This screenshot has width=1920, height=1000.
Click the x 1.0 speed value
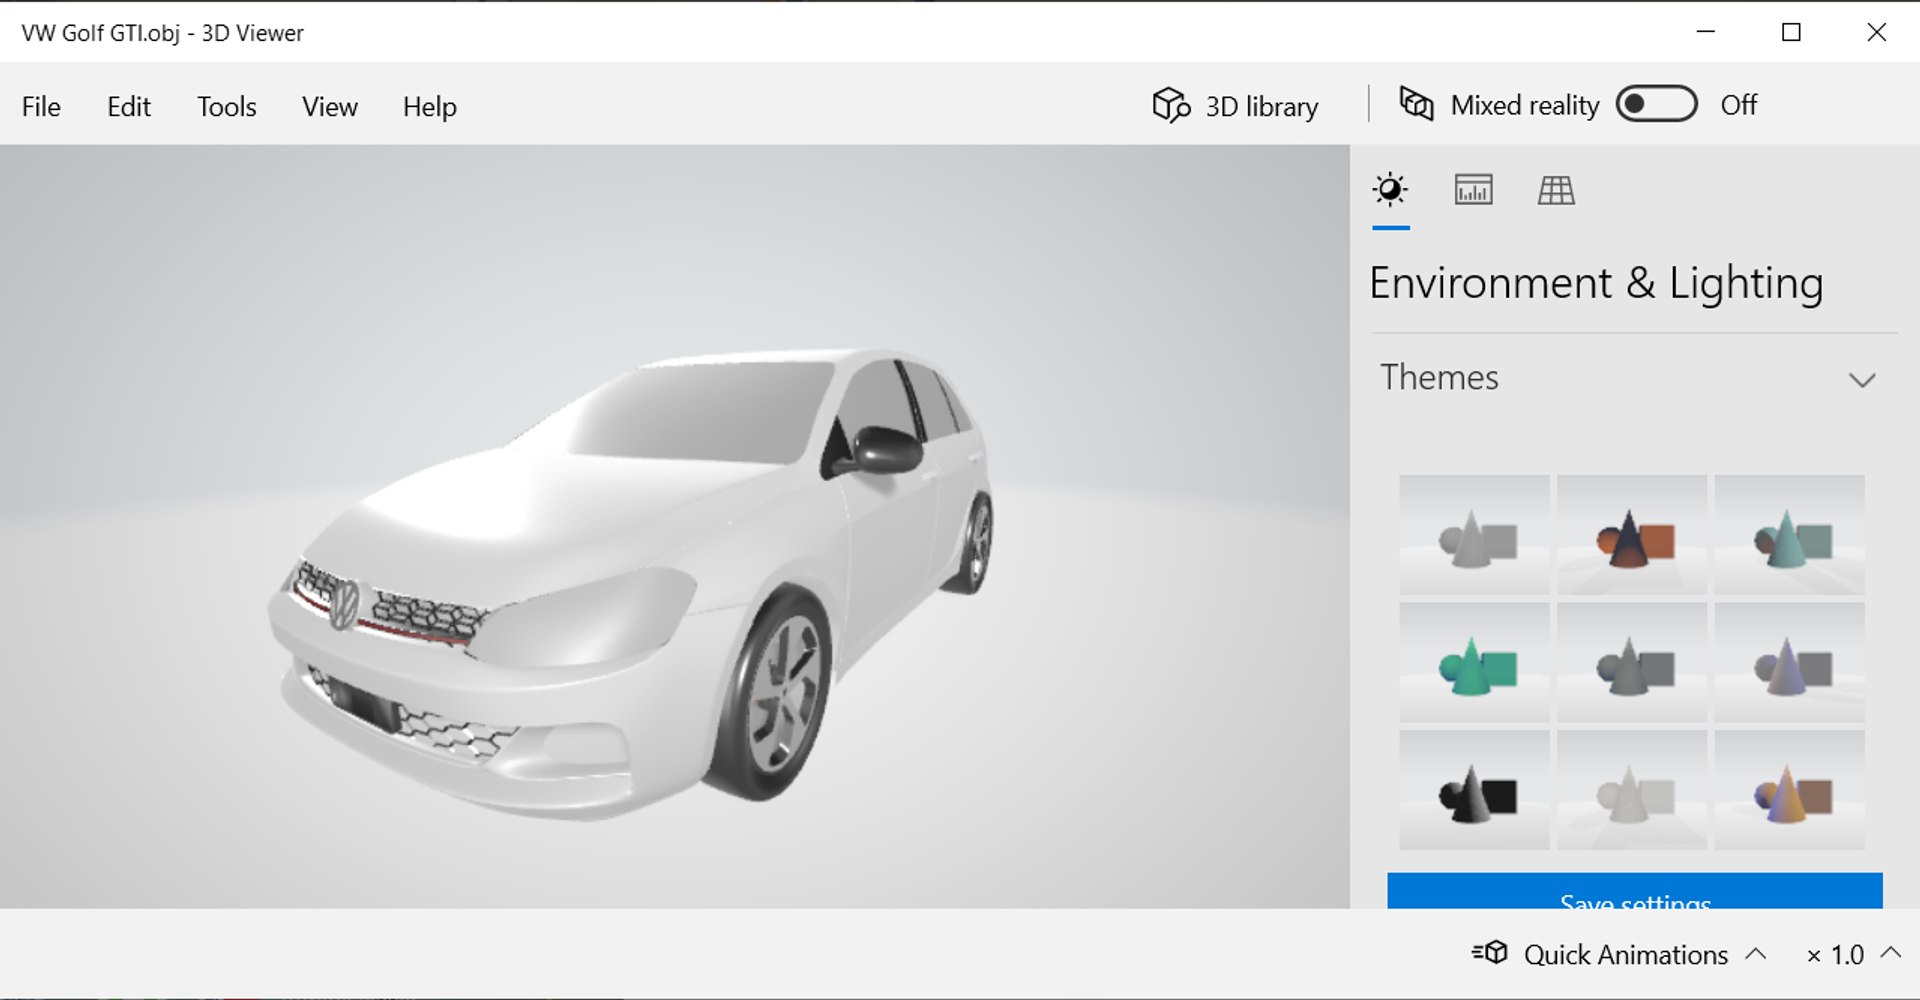1836,955
